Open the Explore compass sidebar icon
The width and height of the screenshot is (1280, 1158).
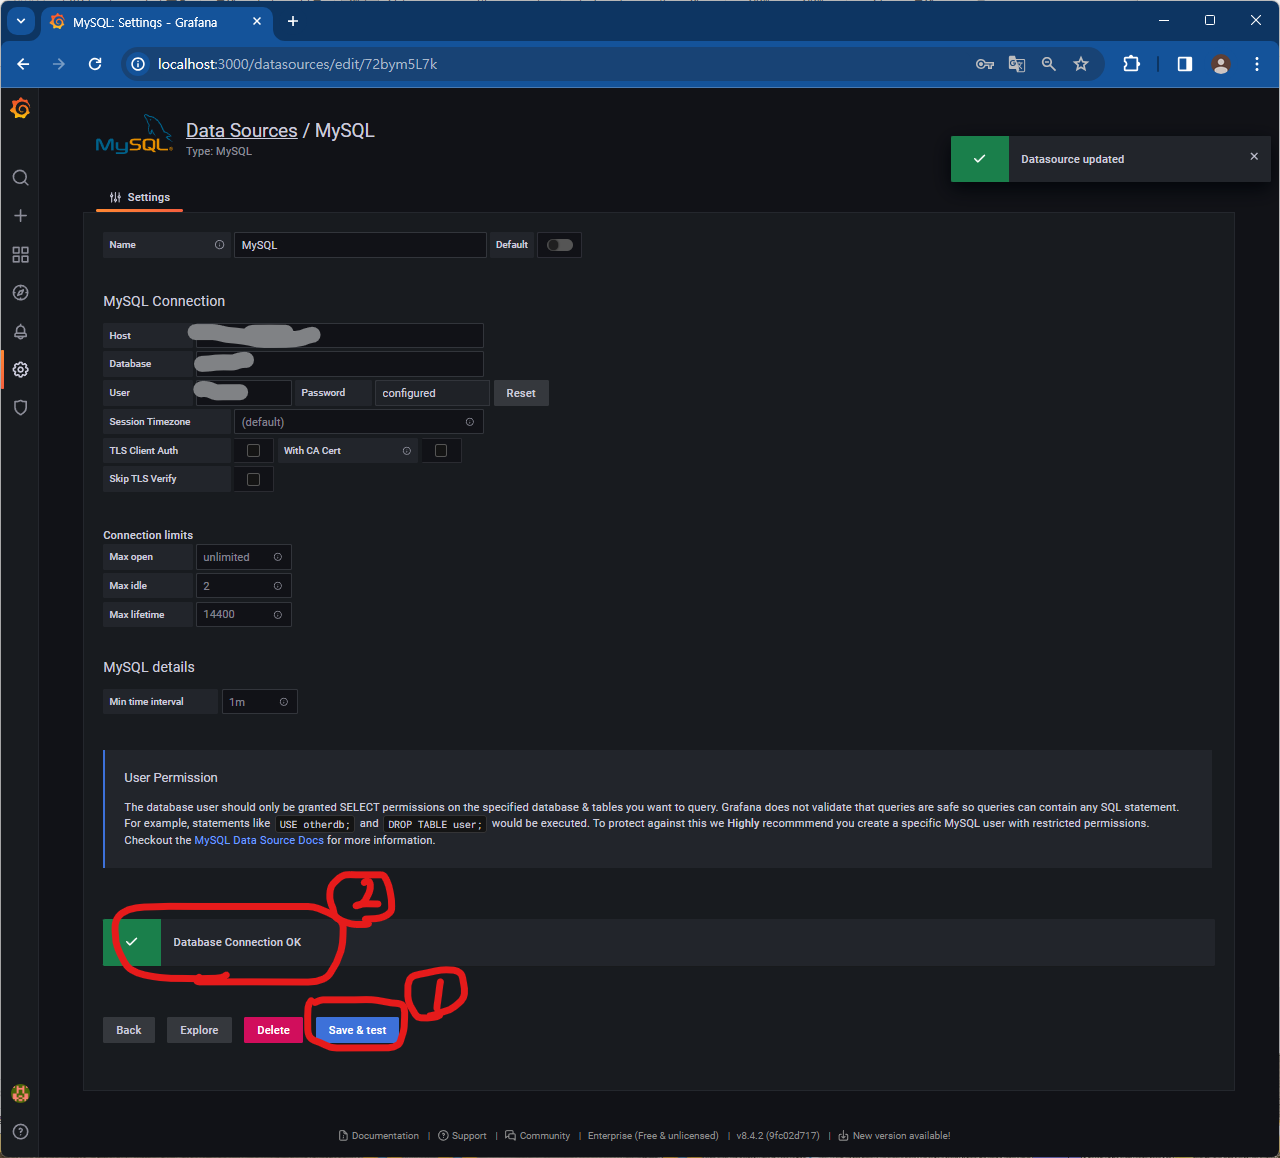[20, 293]
